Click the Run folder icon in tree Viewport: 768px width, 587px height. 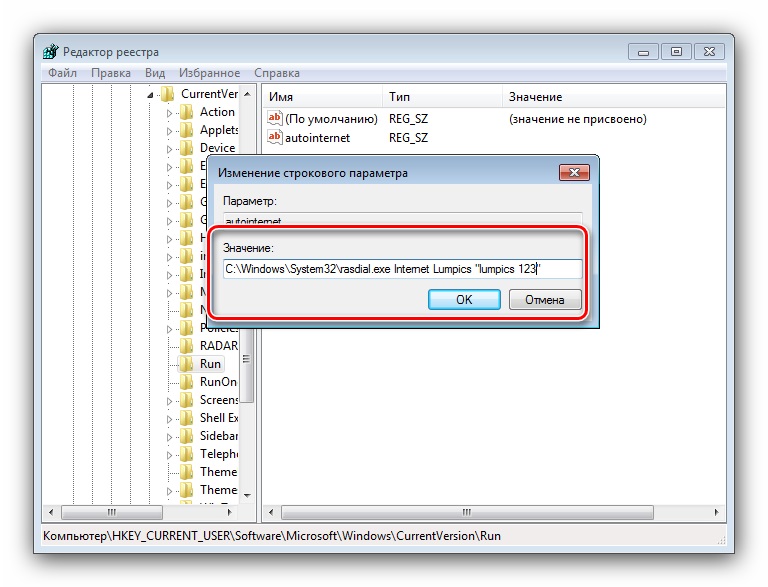tap(187, 364)
